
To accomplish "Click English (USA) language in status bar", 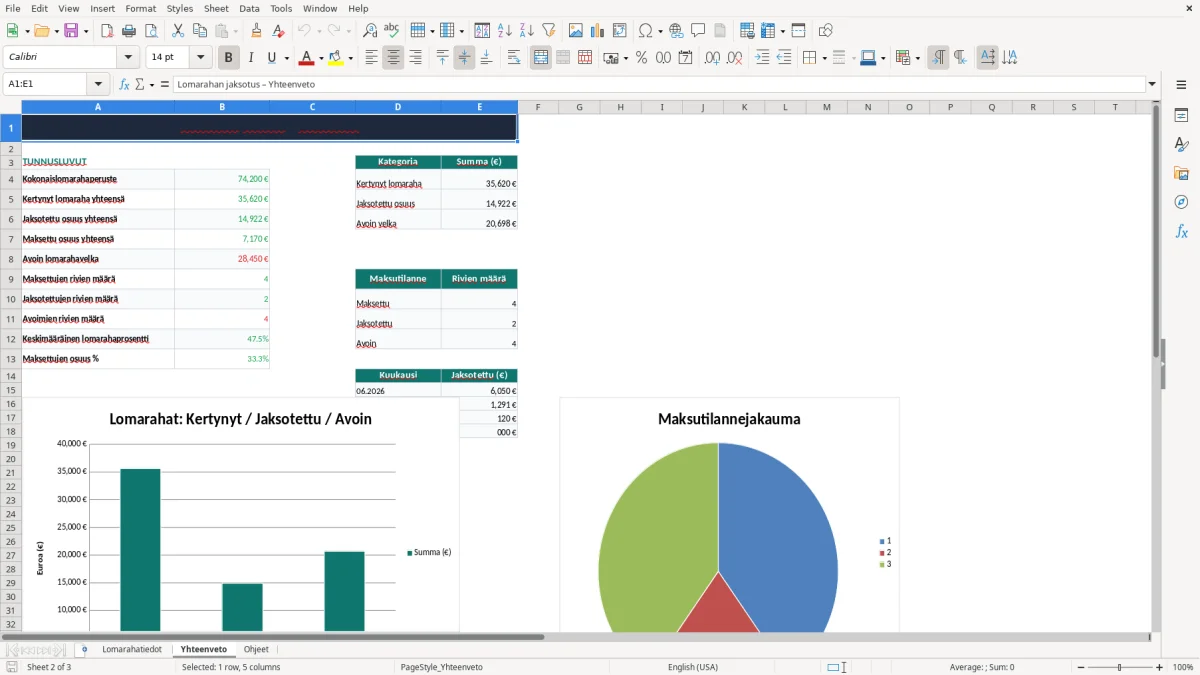I will [693, 667].
